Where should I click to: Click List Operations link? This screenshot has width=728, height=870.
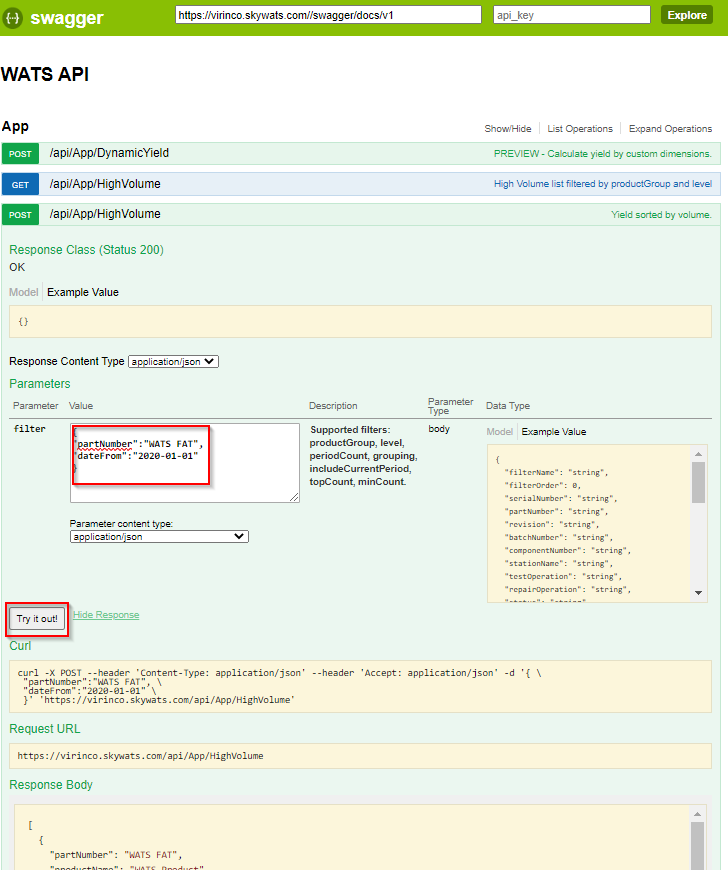point(580,129)
